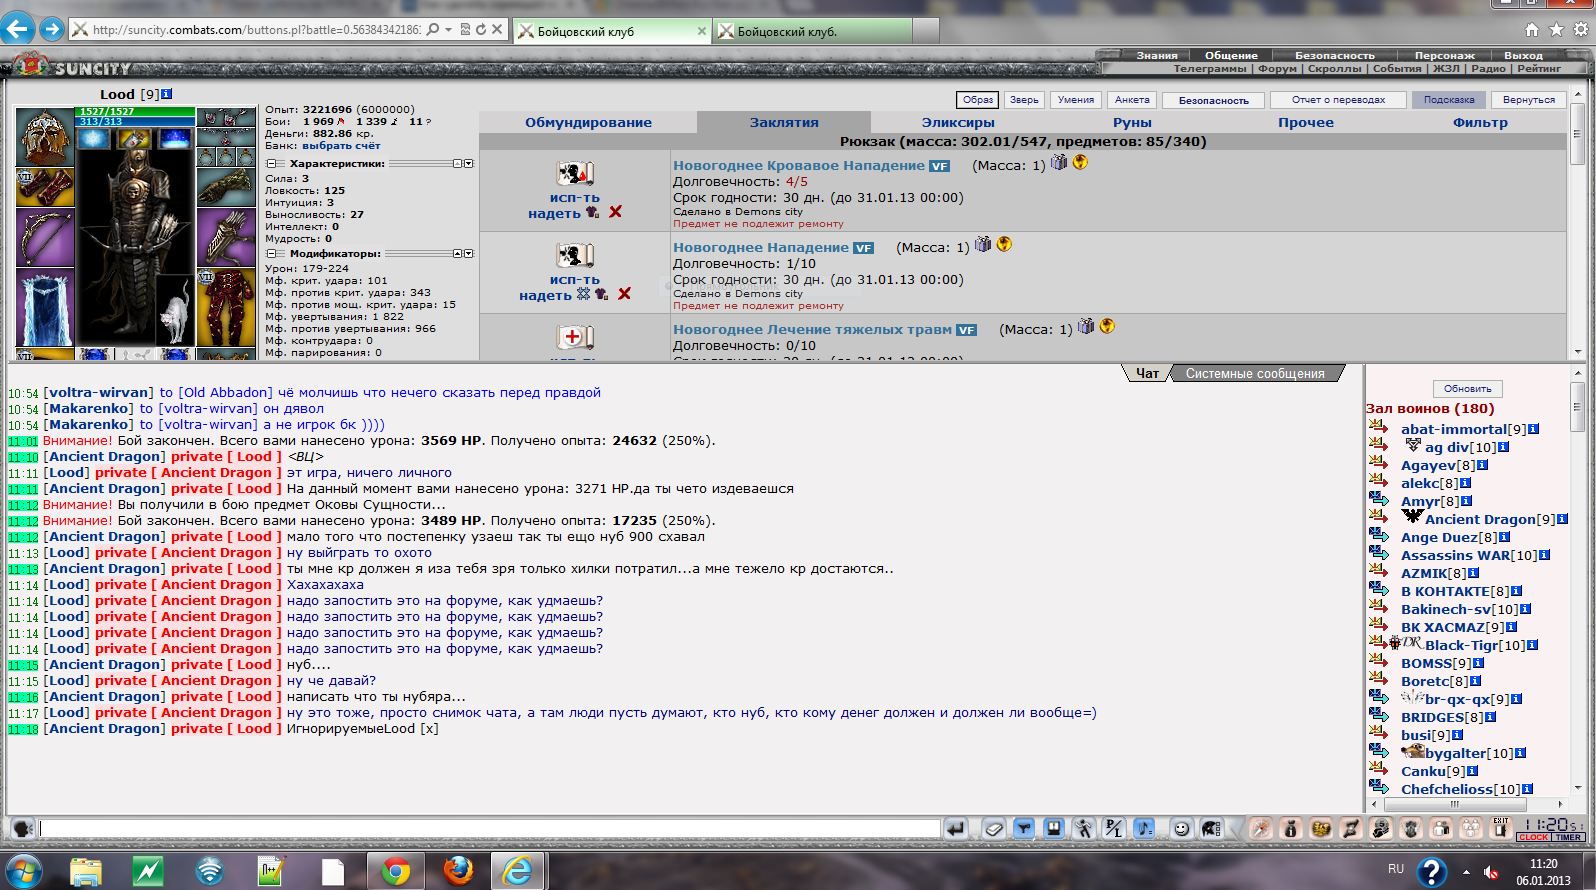This screenshot has height=890, width=1596.
Task: Open the Рейтинг link
Action: point(1539,69)
